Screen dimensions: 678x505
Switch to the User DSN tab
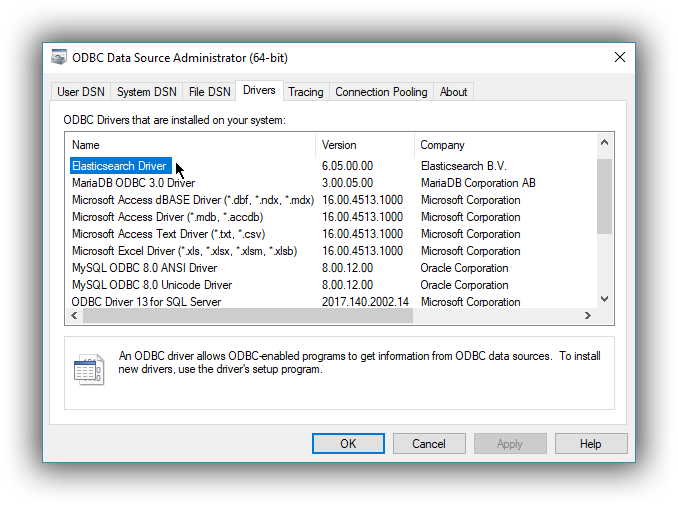click(81, 92)
